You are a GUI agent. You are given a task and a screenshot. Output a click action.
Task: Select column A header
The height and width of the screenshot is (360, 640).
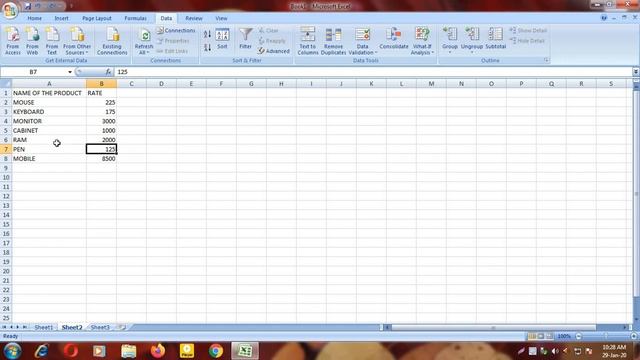point(49,84)
